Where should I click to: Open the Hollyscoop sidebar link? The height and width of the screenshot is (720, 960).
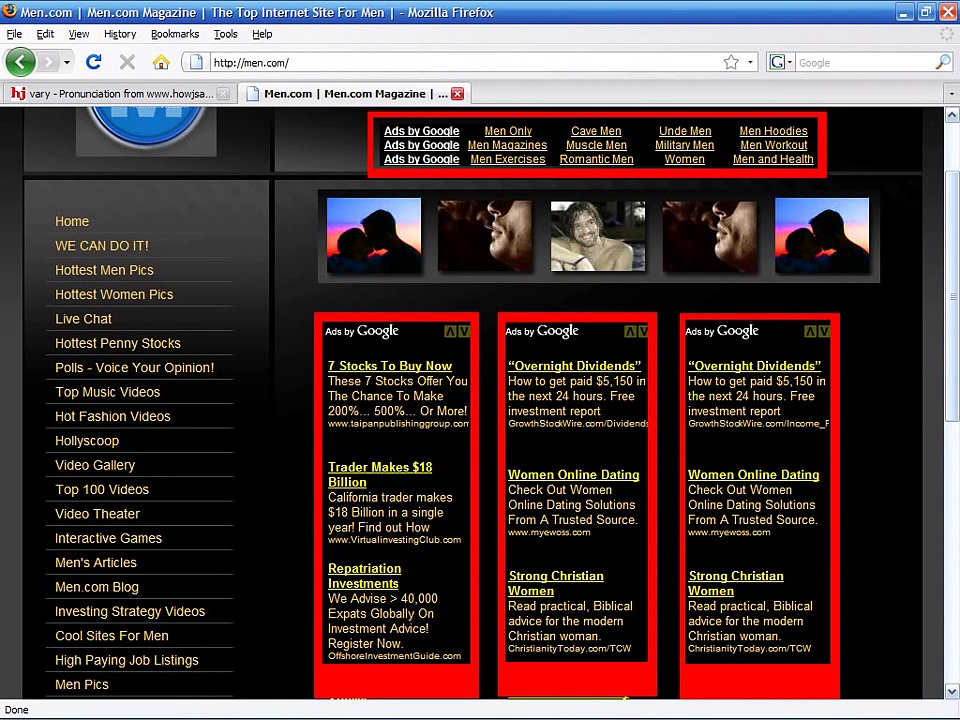[x=87, y=441]
